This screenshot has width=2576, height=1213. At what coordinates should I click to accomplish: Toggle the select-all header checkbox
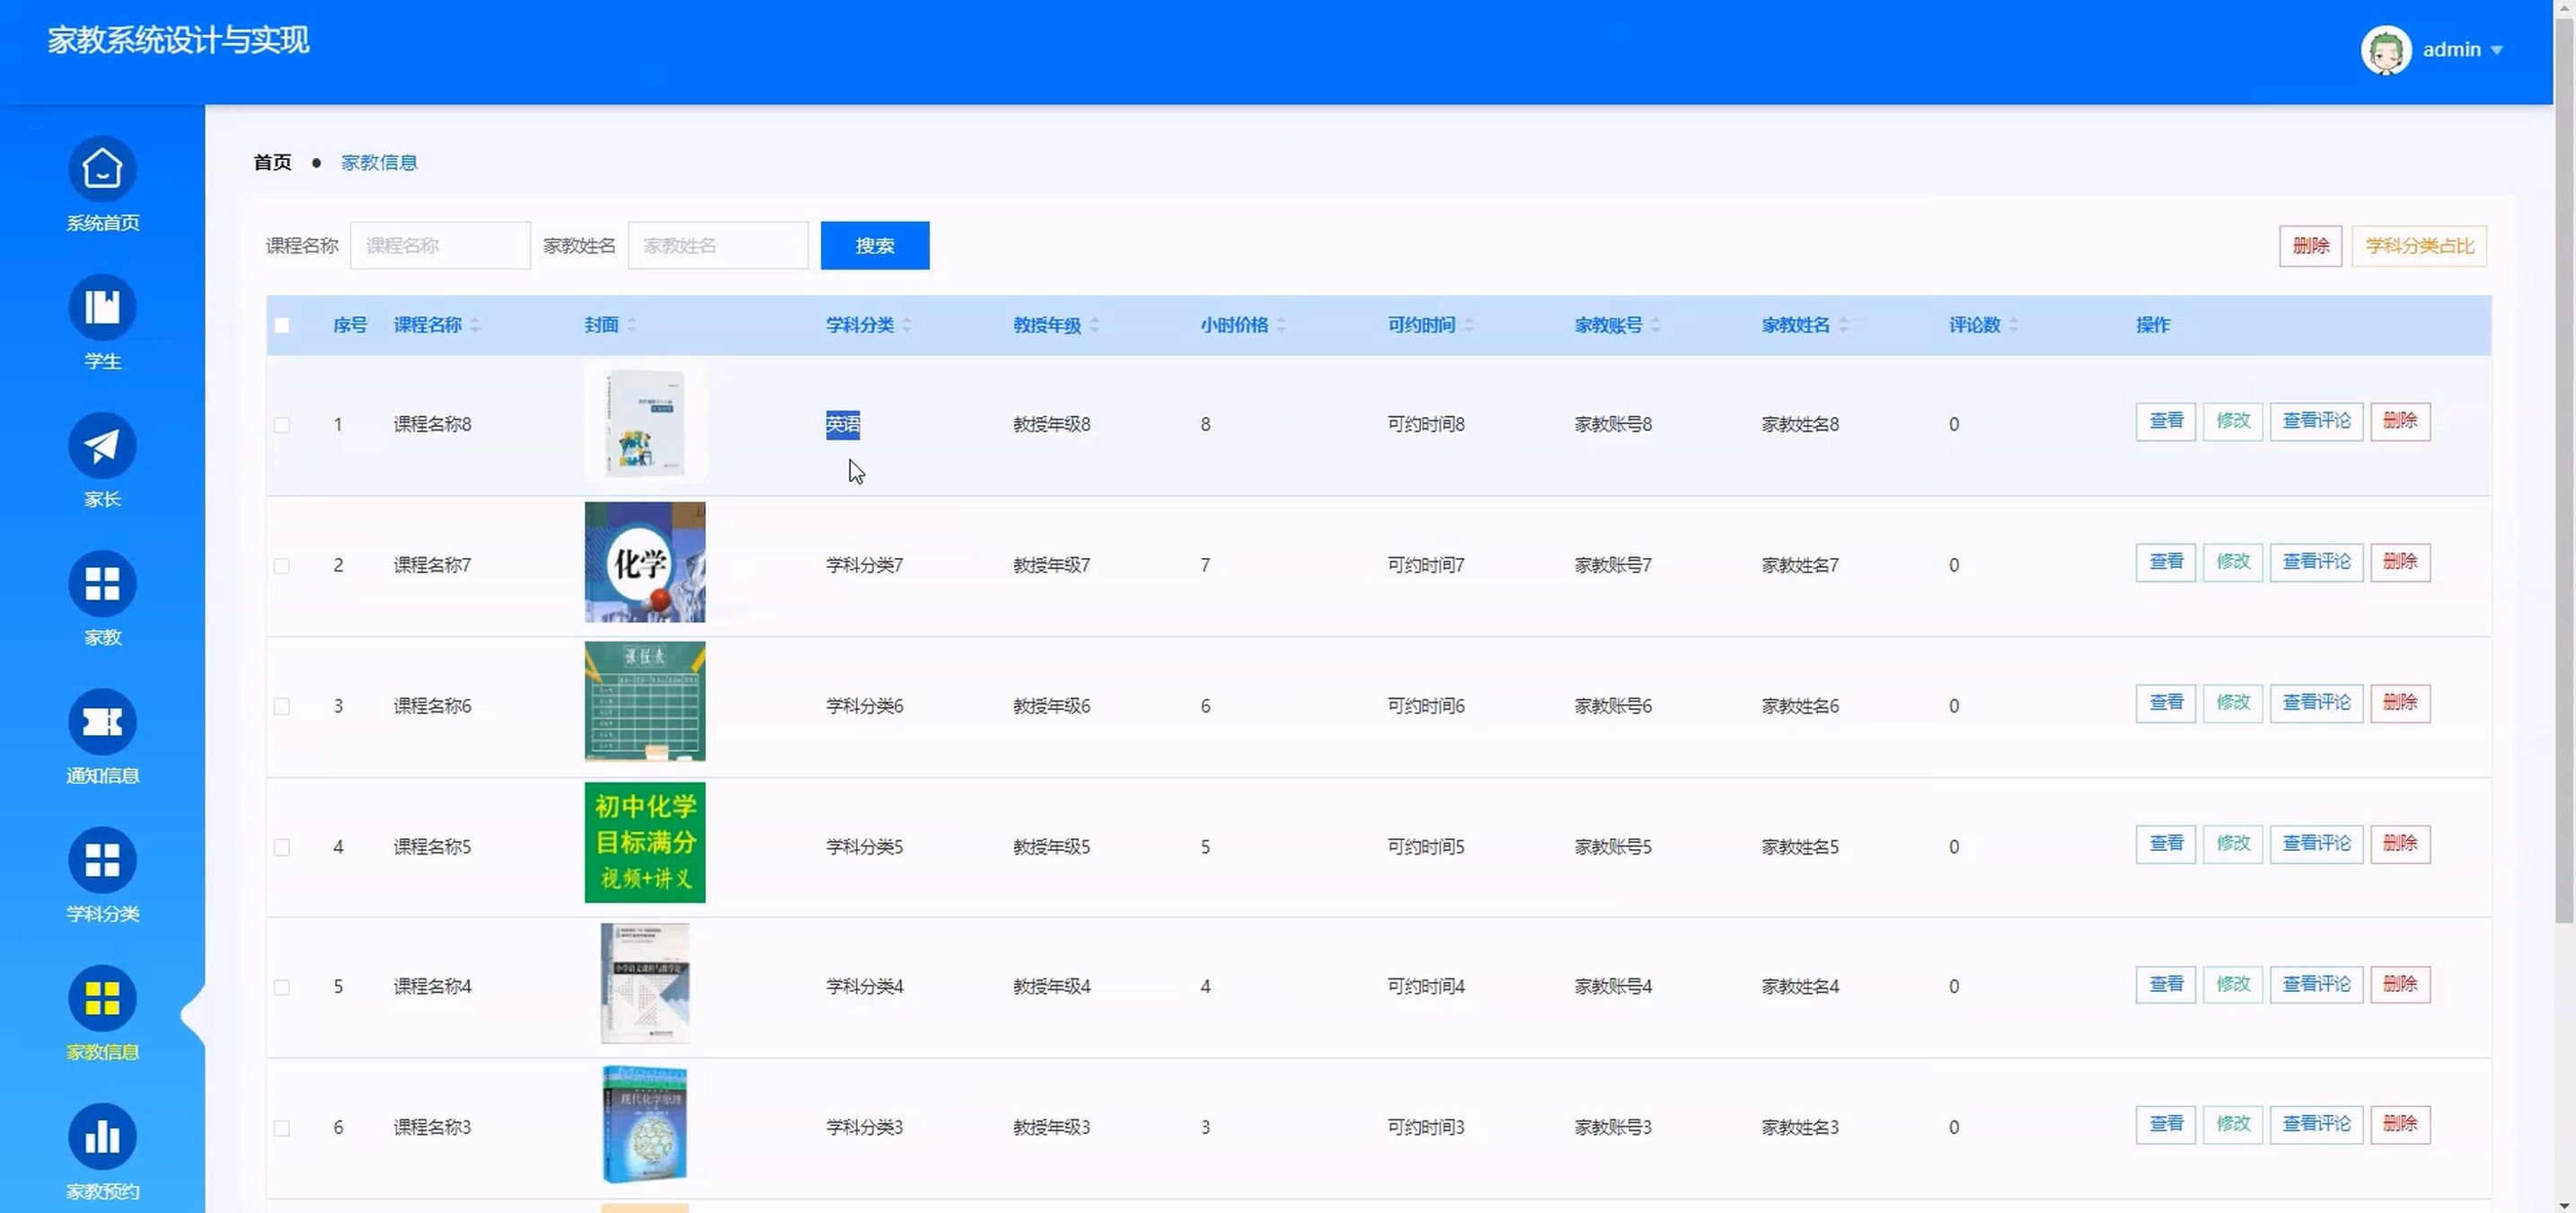(x=282, y=325)
